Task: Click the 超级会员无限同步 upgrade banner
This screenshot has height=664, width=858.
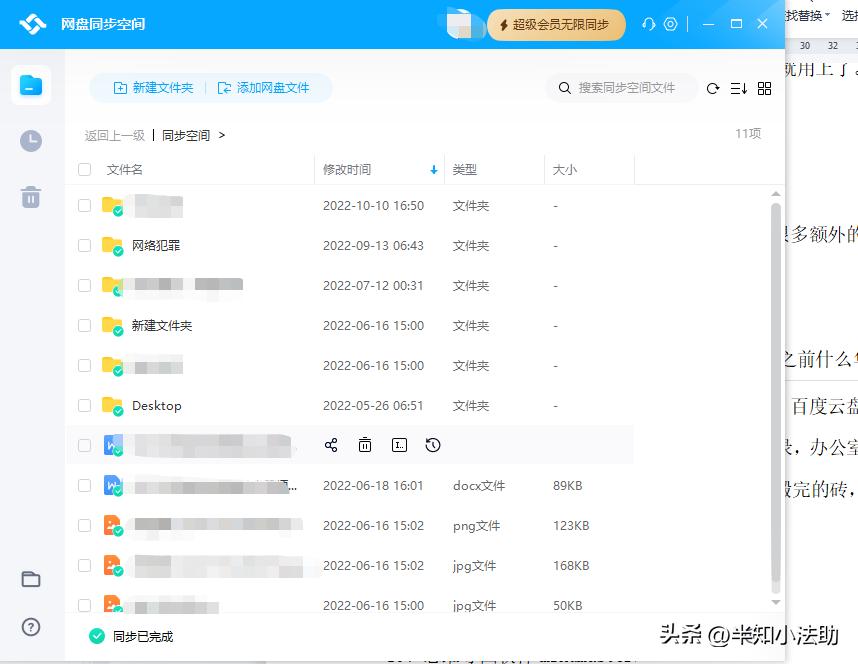Action: pyautogui.click(x=556, y=24)
